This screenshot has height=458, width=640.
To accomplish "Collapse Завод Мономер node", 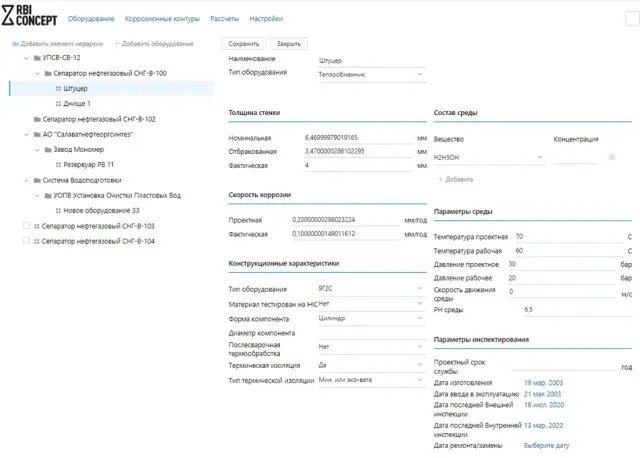I will [37, 150].
